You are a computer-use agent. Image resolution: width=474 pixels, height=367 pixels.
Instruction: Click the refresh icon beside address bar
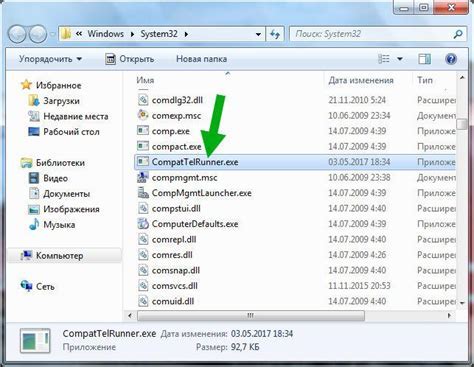(x=275, y=34)
